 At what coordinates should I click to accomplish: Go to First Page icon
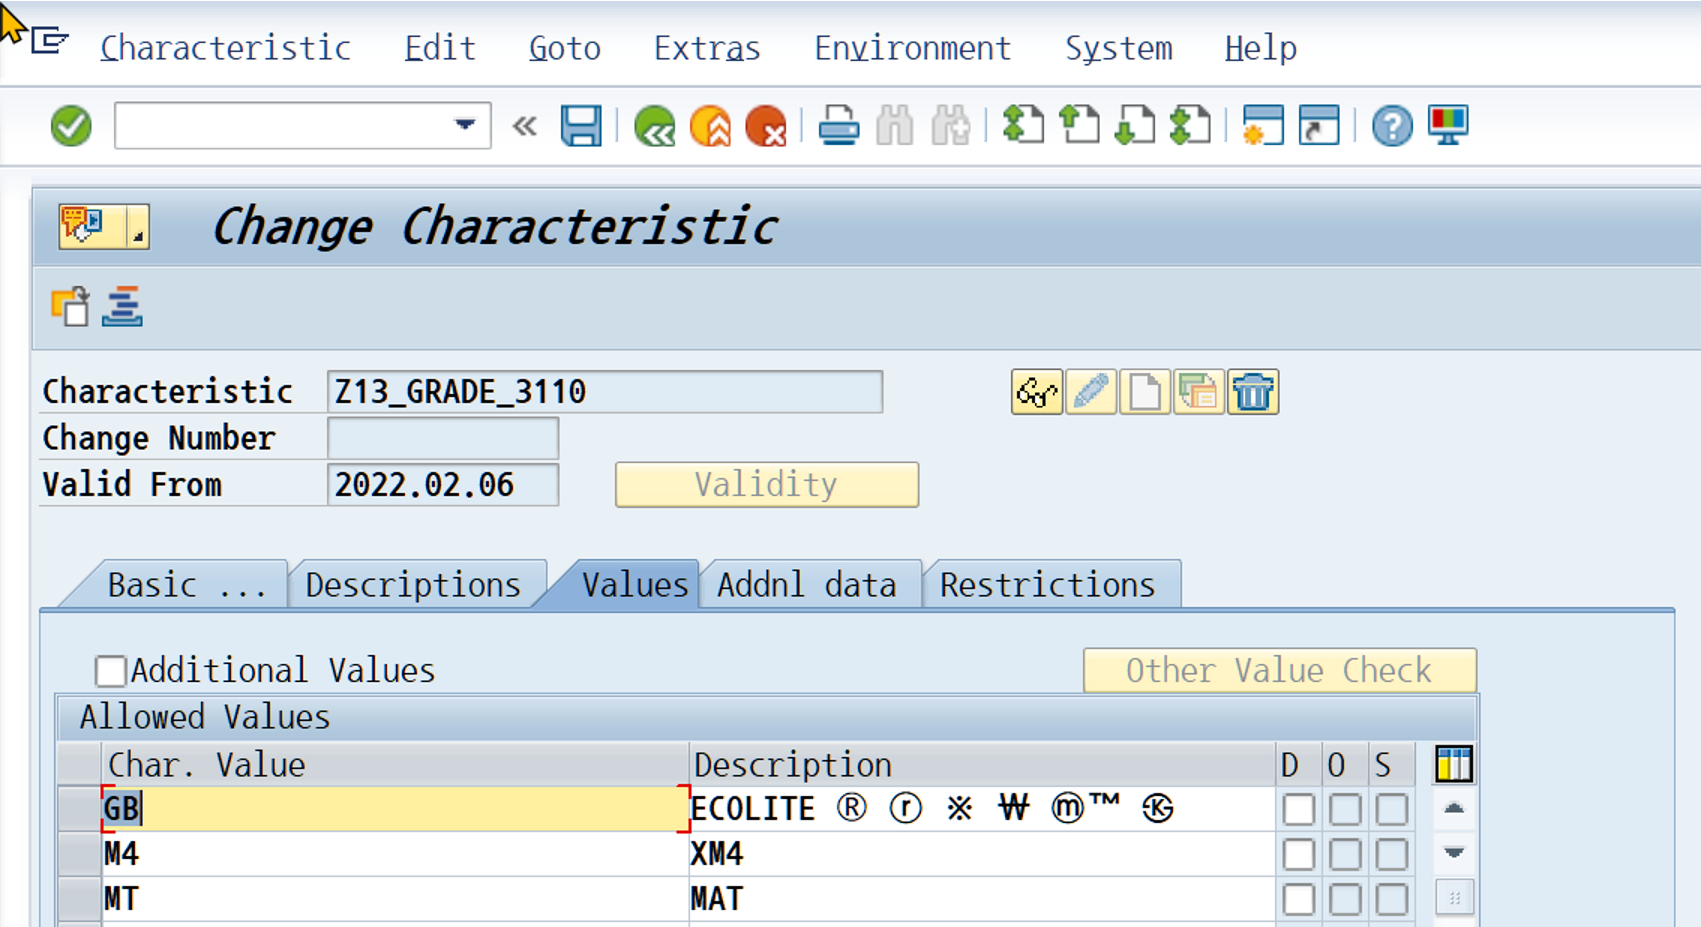[x=1023, y=126]
